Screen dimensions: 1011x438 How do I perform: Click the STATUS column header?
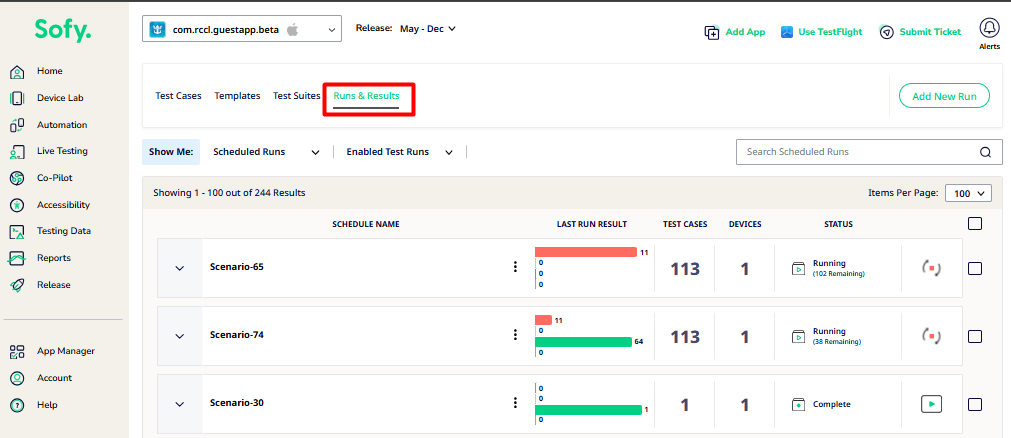(838, 224)
